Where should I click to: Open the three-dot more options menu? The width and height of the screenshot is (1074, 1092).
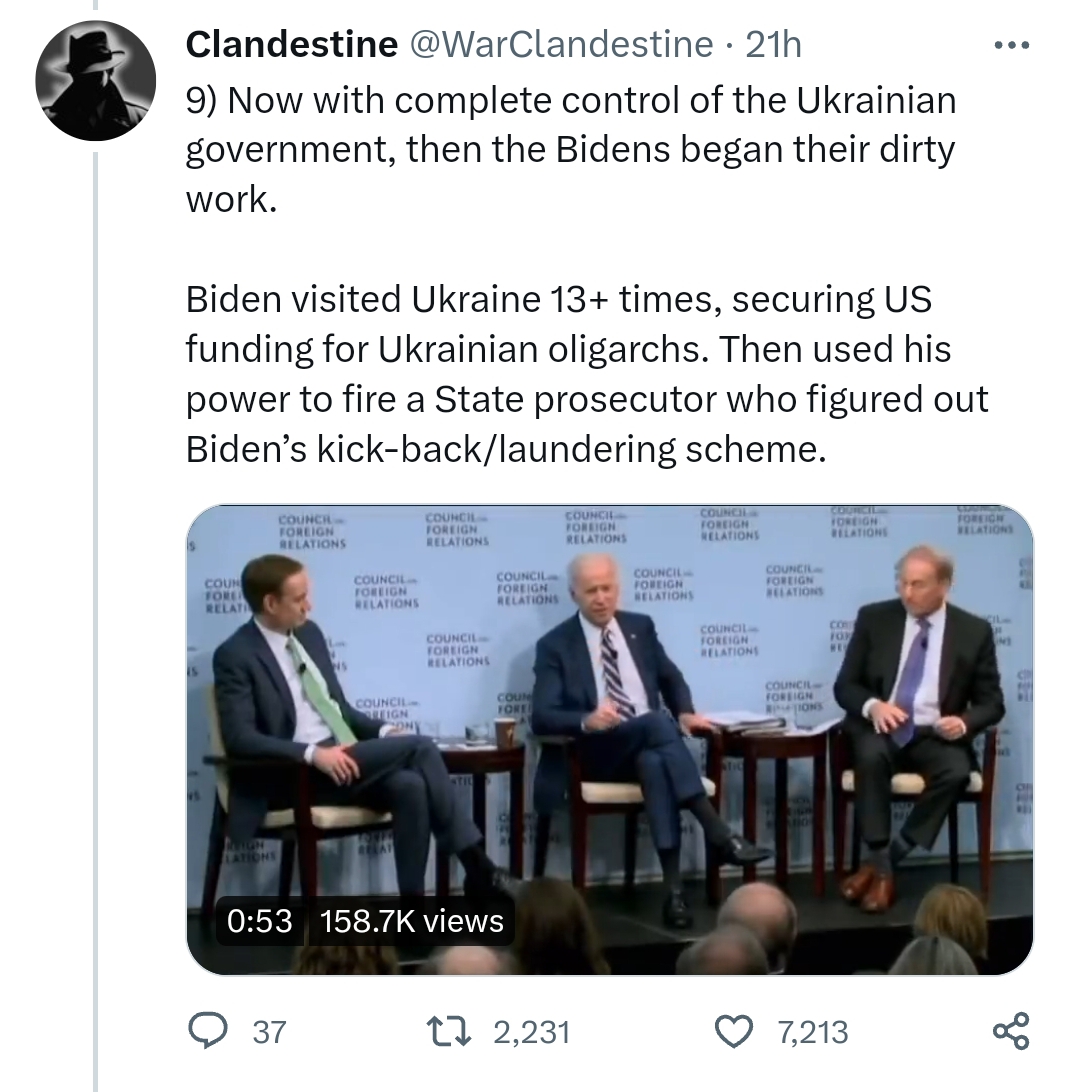coord(1011,46)
